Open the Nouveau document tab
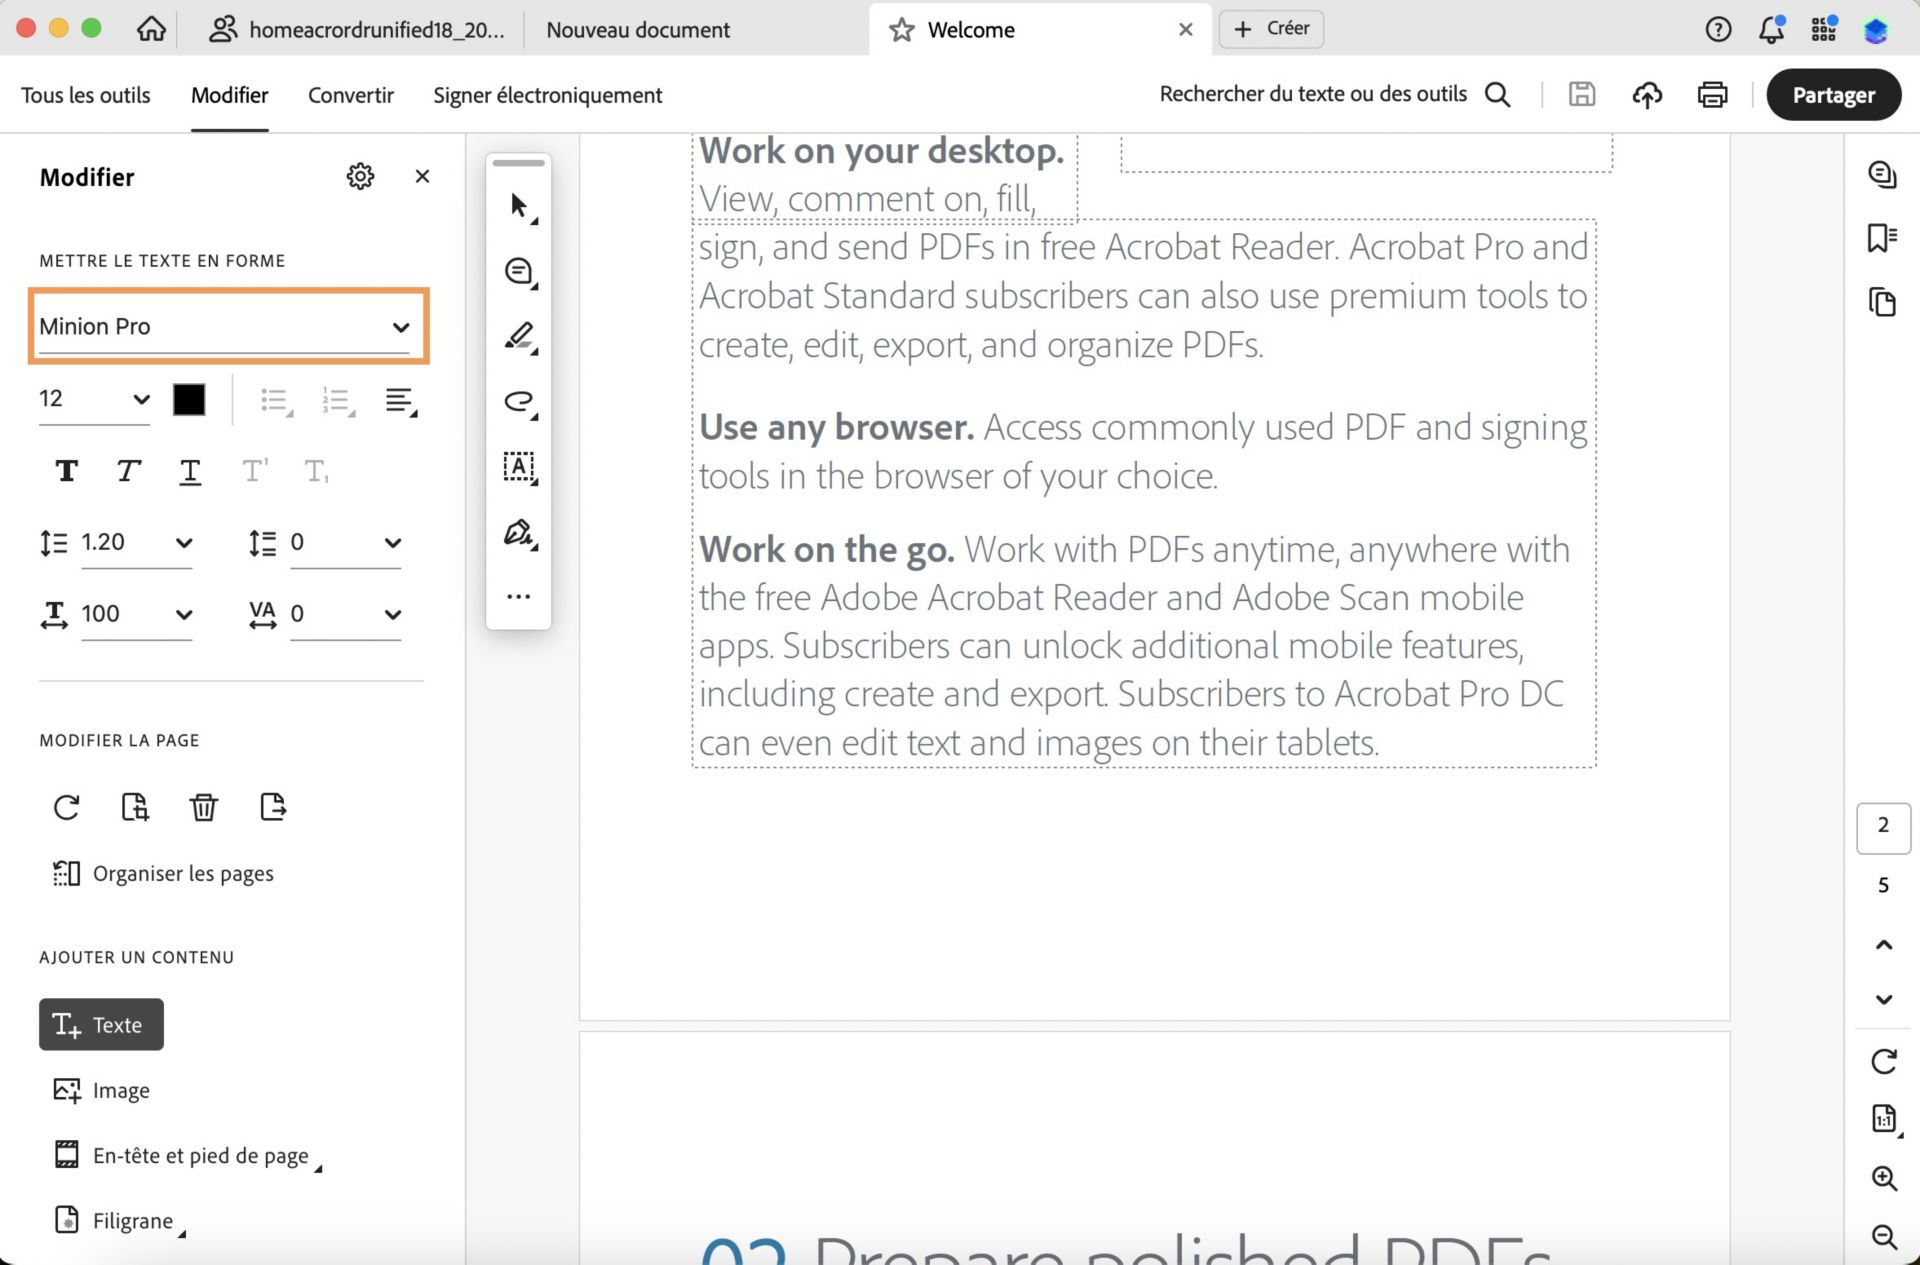1920x1265 pixels. click(638, 30)
